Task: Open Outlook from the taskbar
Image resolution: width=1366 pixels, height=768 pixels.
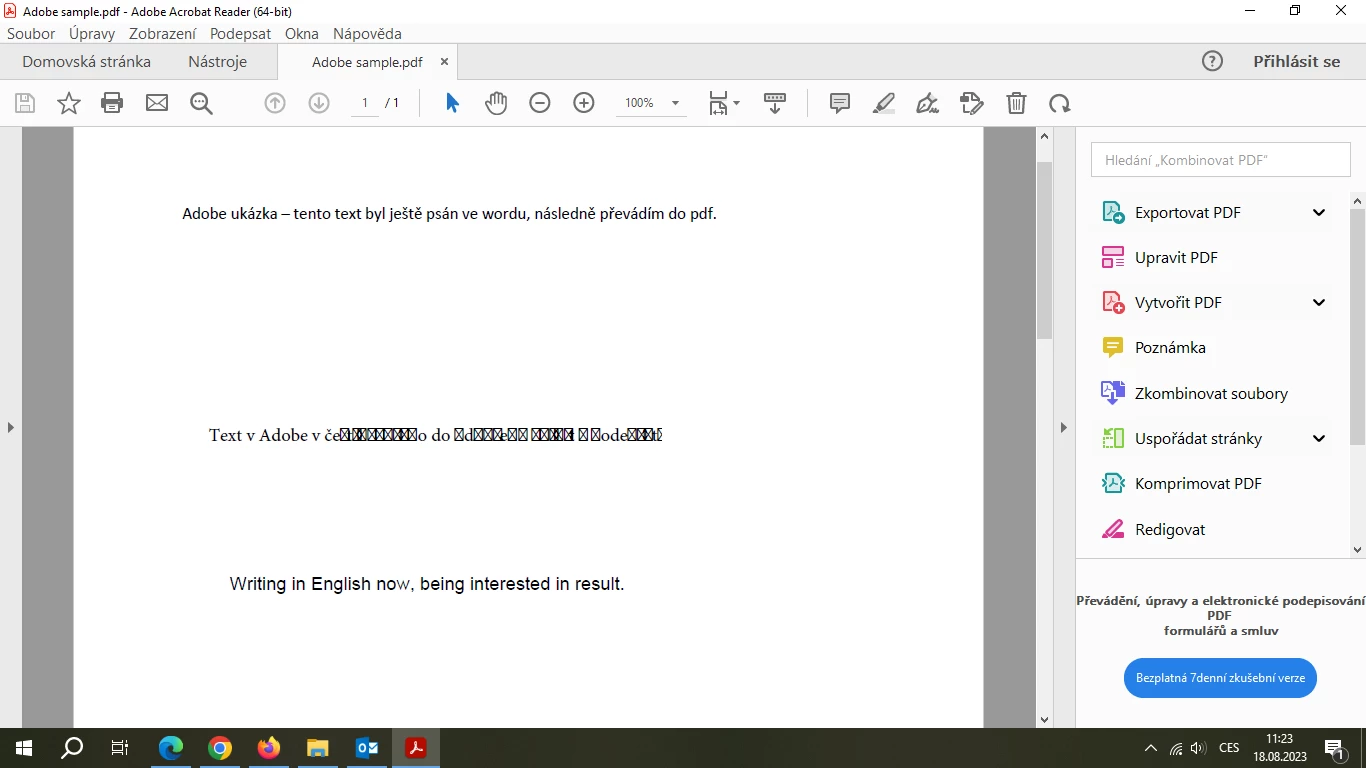Action: [x=367, y=748]
